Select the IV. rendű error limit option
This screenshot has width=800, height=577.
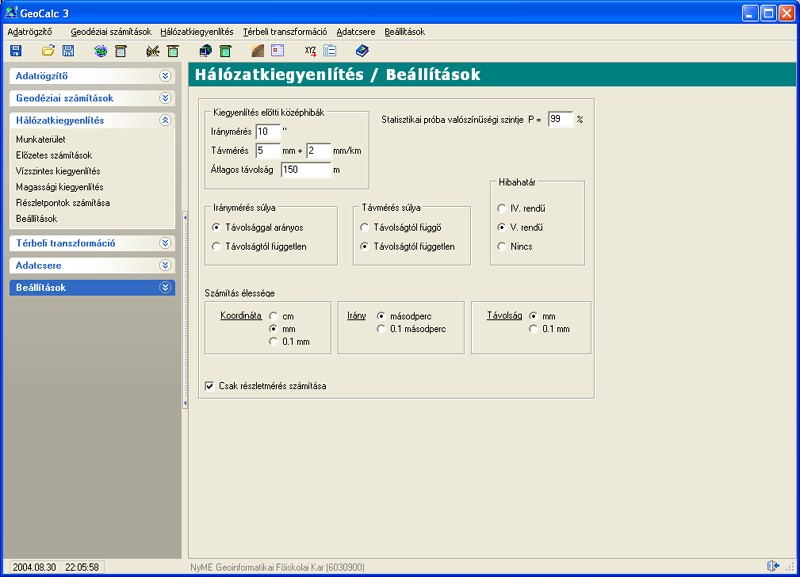point(502,208)
